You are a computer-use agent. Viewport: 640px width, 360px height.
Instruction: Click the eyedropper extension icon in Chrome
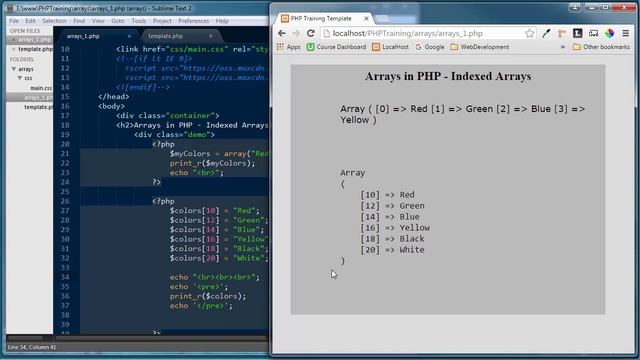(546, 33)
